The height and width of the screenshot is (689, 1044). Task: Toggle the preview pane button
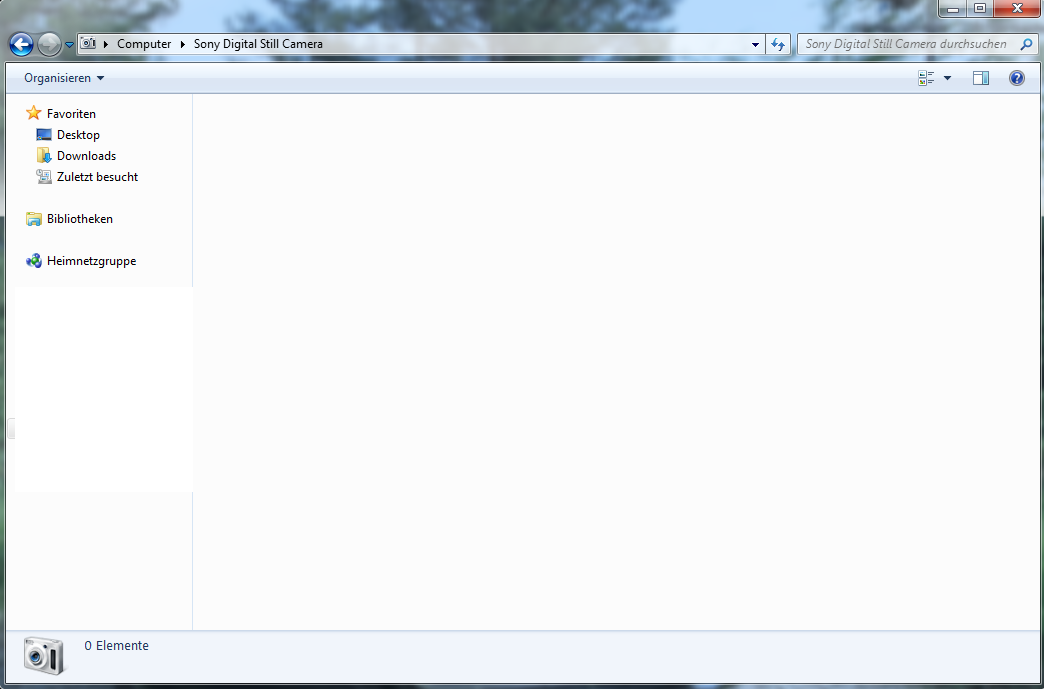pyautogui.click(x=981, y=78)
